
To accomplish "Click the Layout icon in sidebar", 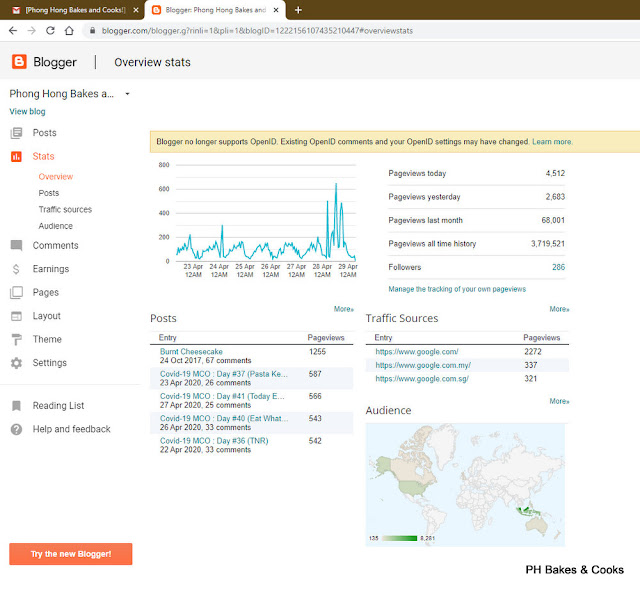I will tap(16, 316).
